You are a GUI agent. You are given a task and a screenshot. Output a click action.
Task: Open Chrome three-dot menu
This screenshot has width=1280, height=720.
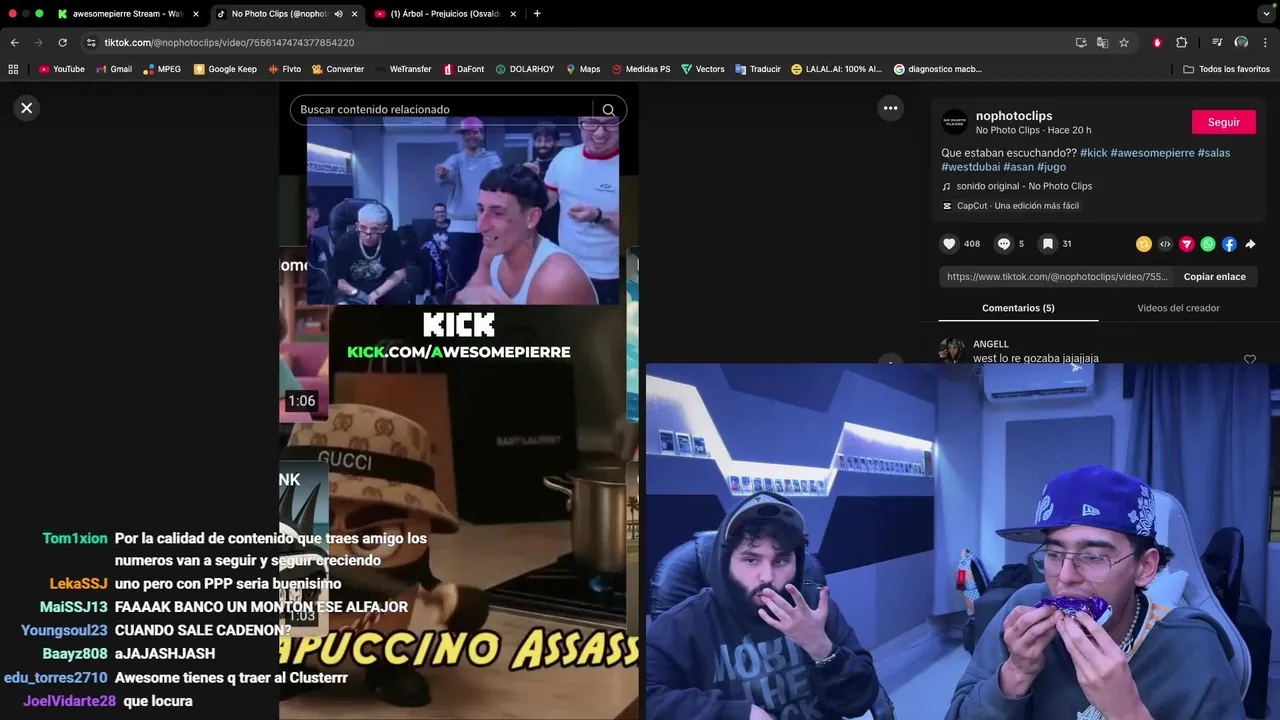click(1266, 43)
